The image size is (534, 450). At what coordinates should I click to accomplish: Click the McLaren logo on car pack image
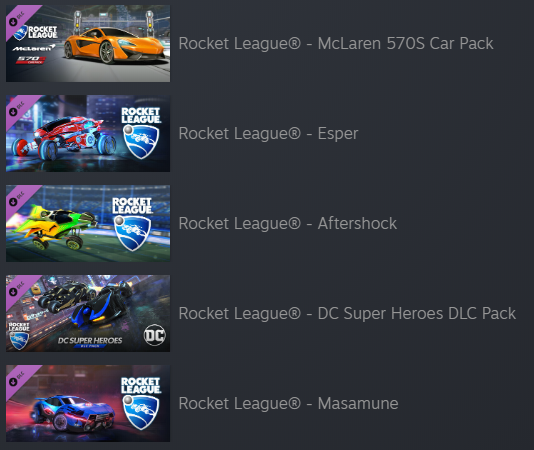(34, 48)
